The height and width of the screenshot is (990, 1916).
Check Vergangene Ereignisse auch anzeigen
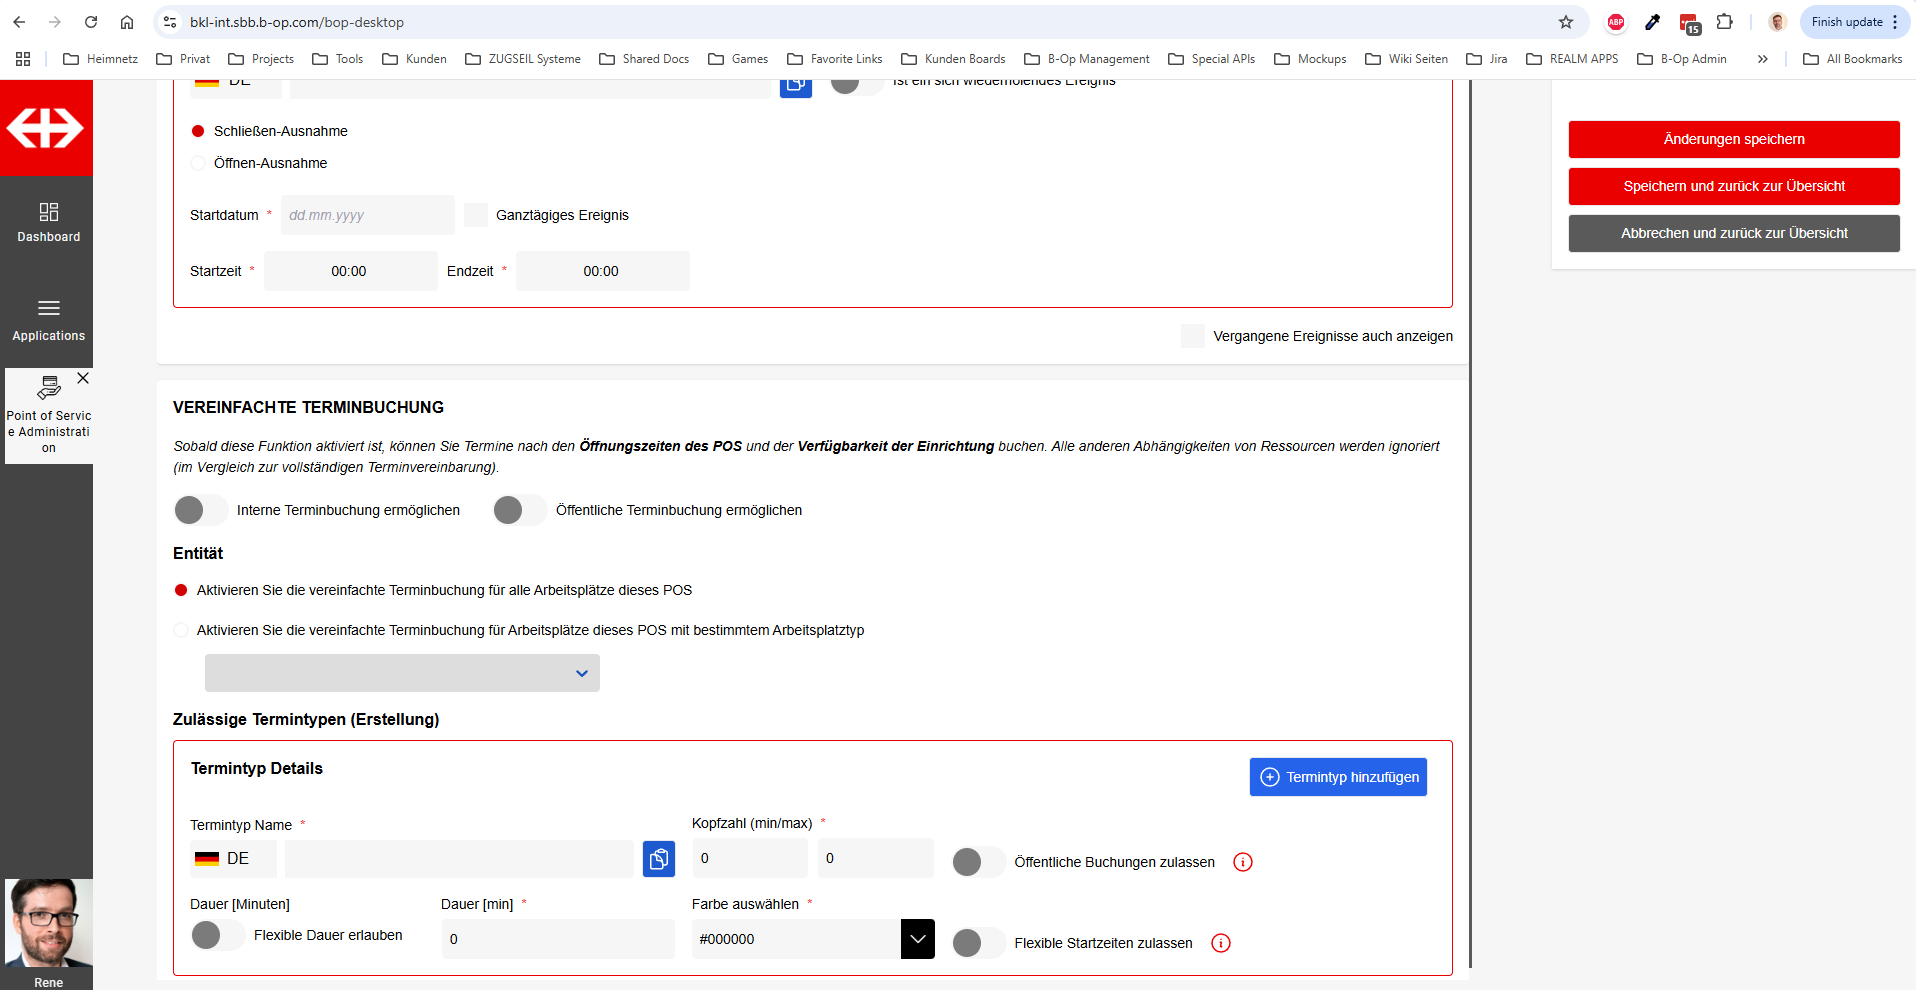coord(1193,336)
